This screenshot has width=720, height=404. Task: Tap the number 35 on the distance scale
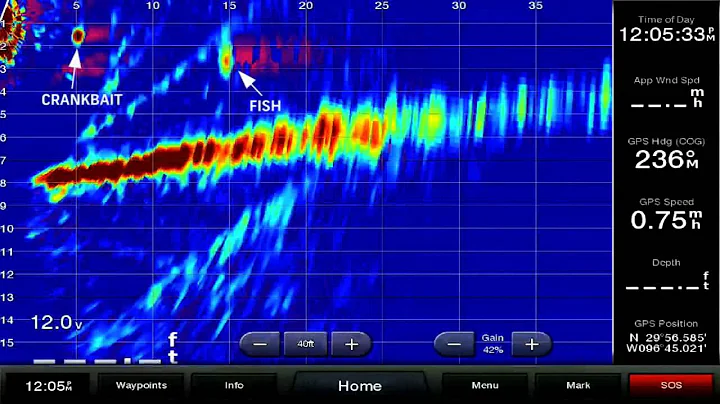[x=535, y=6]
